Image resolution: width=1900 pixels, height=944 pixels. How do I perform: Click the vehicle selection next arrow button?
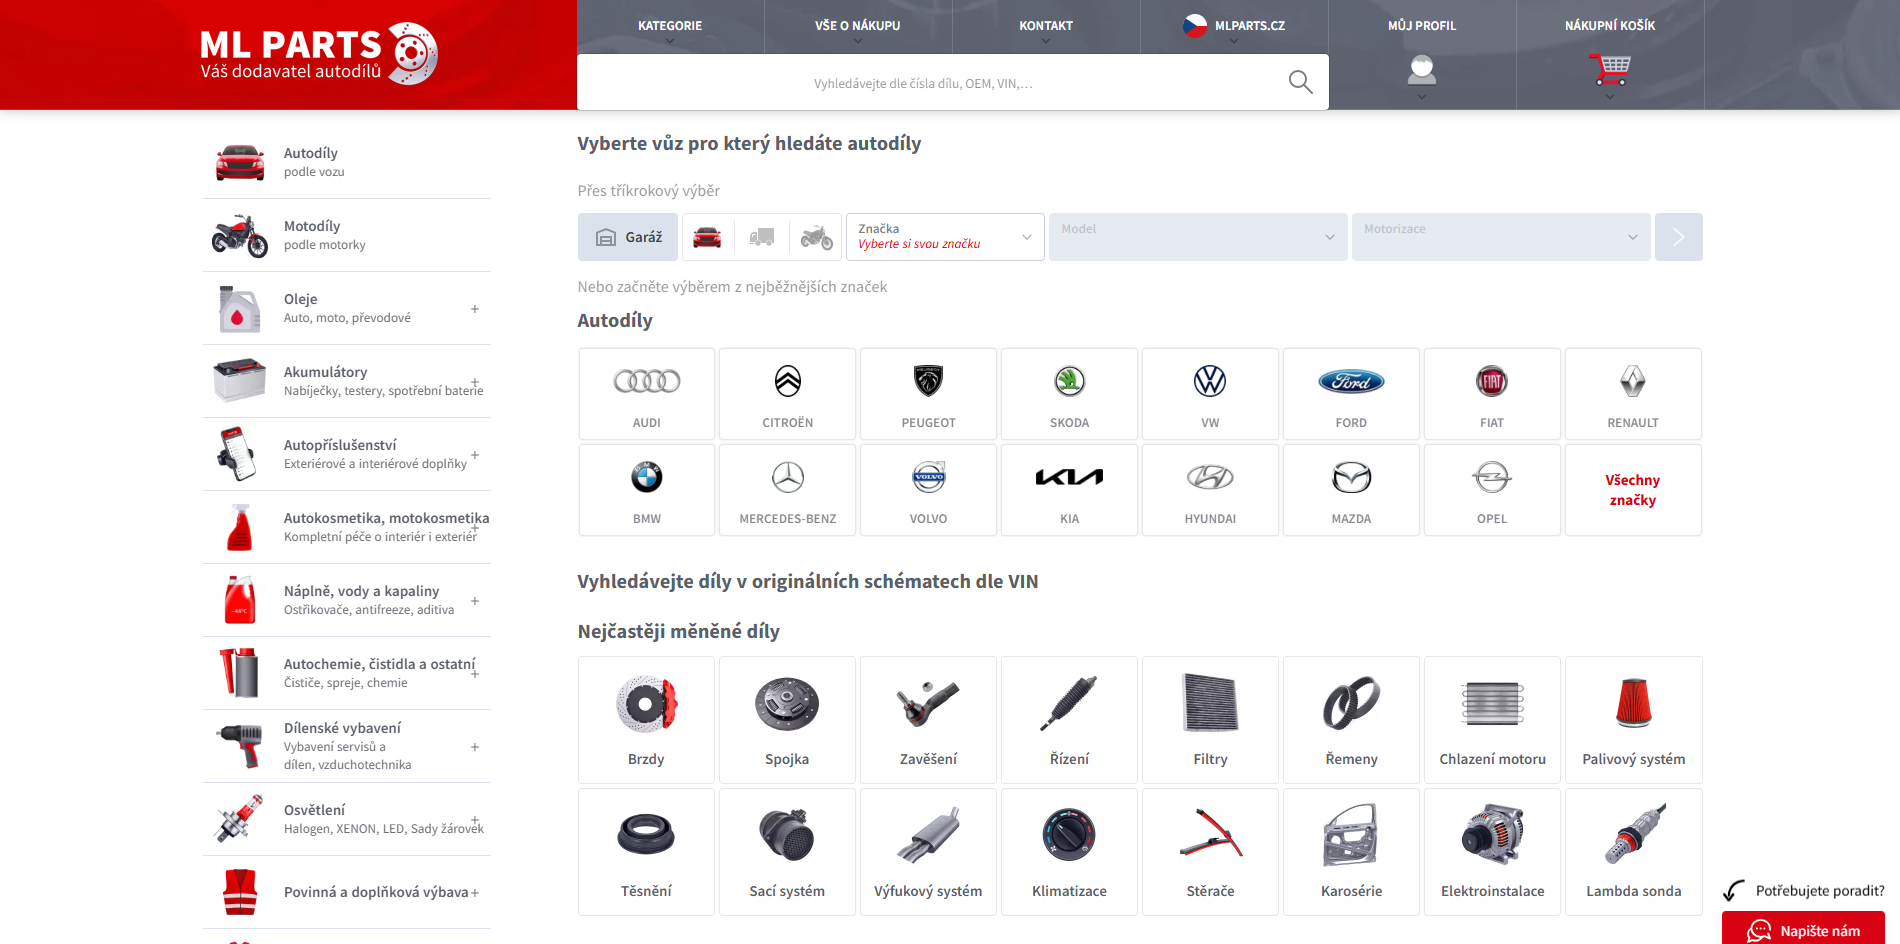(x=1679, y=237)
